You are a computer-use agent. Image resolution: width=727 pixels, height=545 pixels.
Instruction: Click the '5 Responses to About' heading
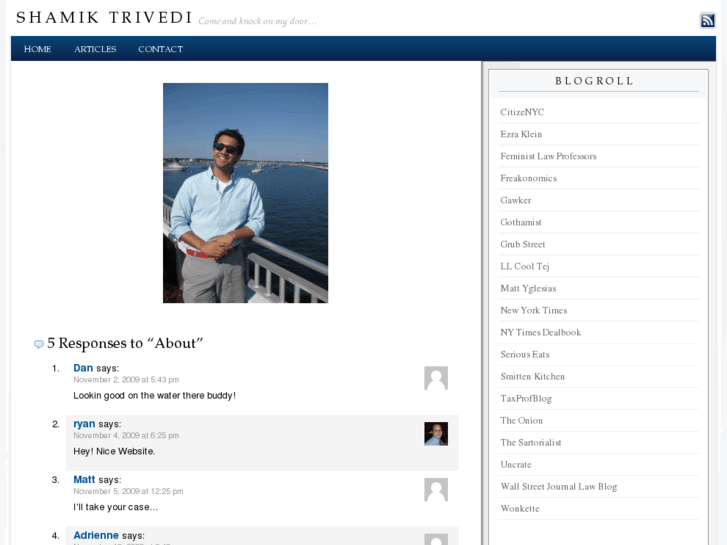tap(125, 343)
